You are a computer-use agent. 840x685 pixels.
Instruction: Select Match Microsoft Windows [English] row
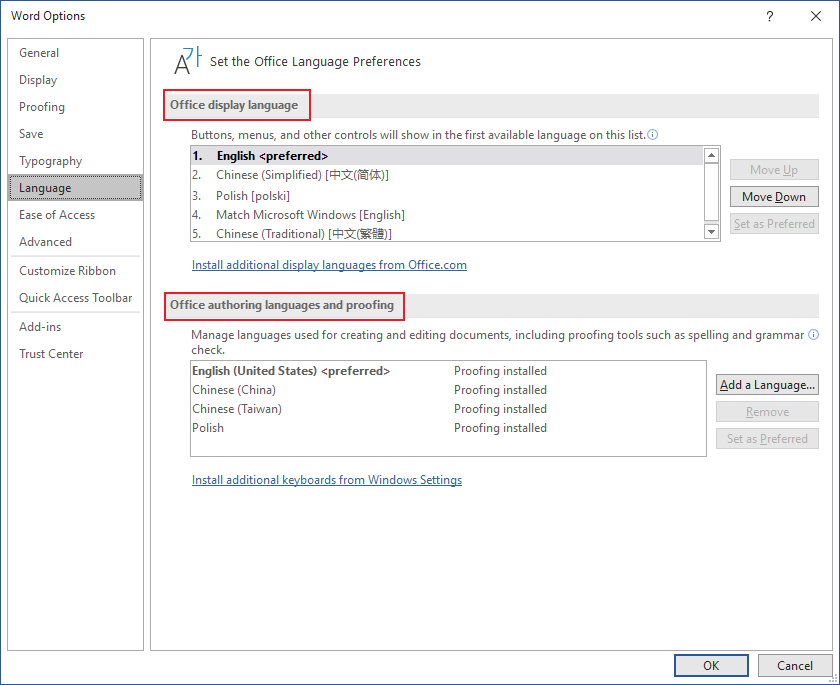click(x=447, y=215)
